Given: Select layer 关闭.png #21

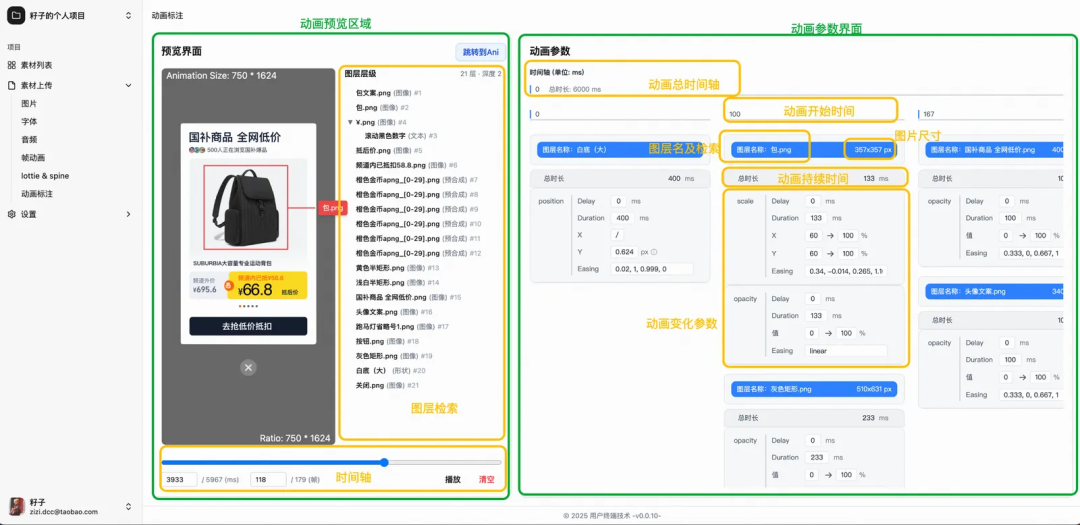Looking at the screenshot, I should point(387,385).
